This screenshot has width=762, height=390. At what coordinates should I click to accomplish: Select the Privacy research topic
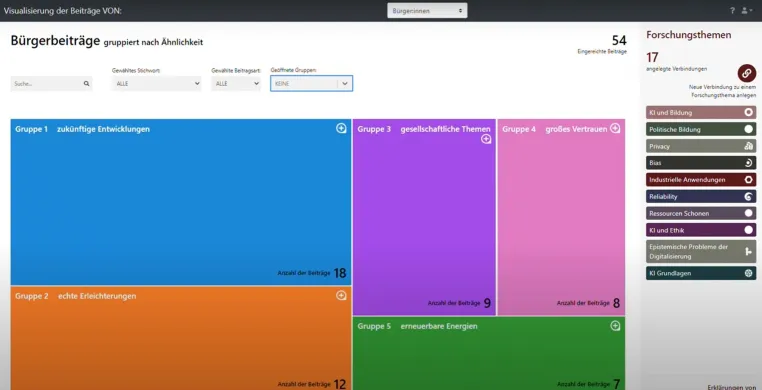pyautogui.click(x=701, y=146)
